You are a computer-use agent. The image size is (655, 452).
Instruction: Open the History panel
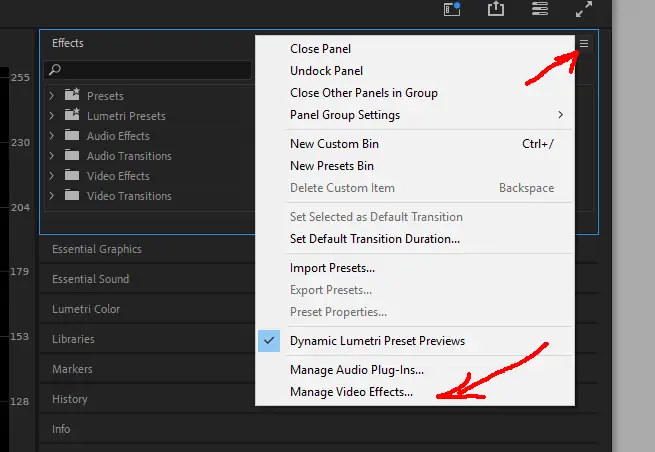coord(70,399)
